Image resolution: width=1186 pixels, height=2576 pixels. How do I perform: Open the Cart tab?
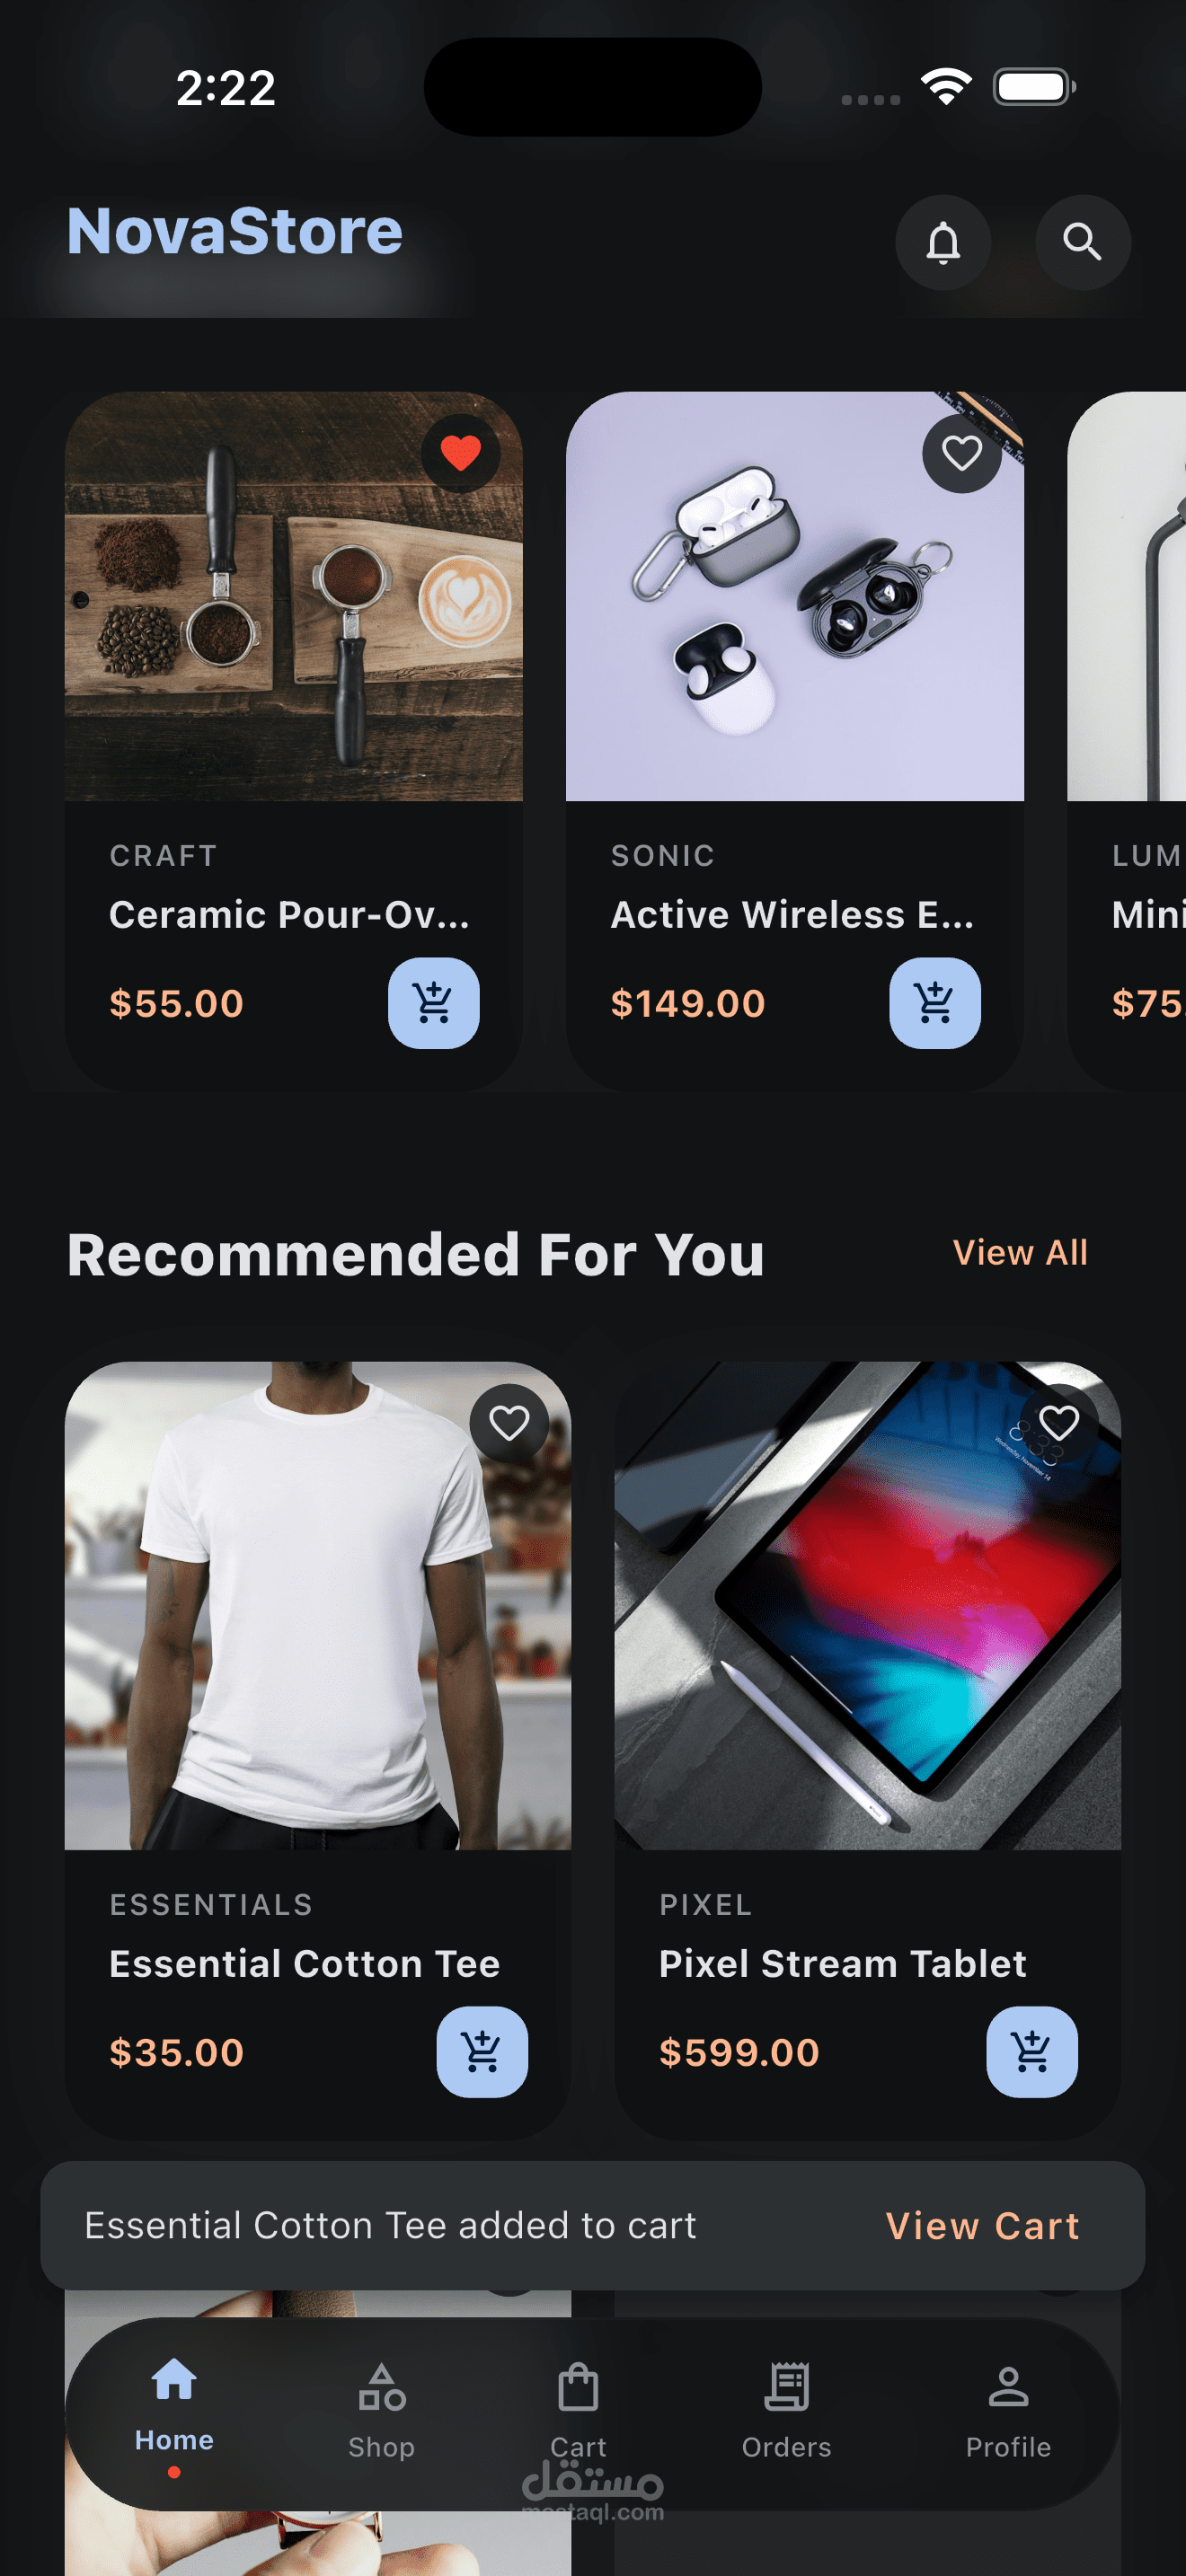pos(578,2412)
